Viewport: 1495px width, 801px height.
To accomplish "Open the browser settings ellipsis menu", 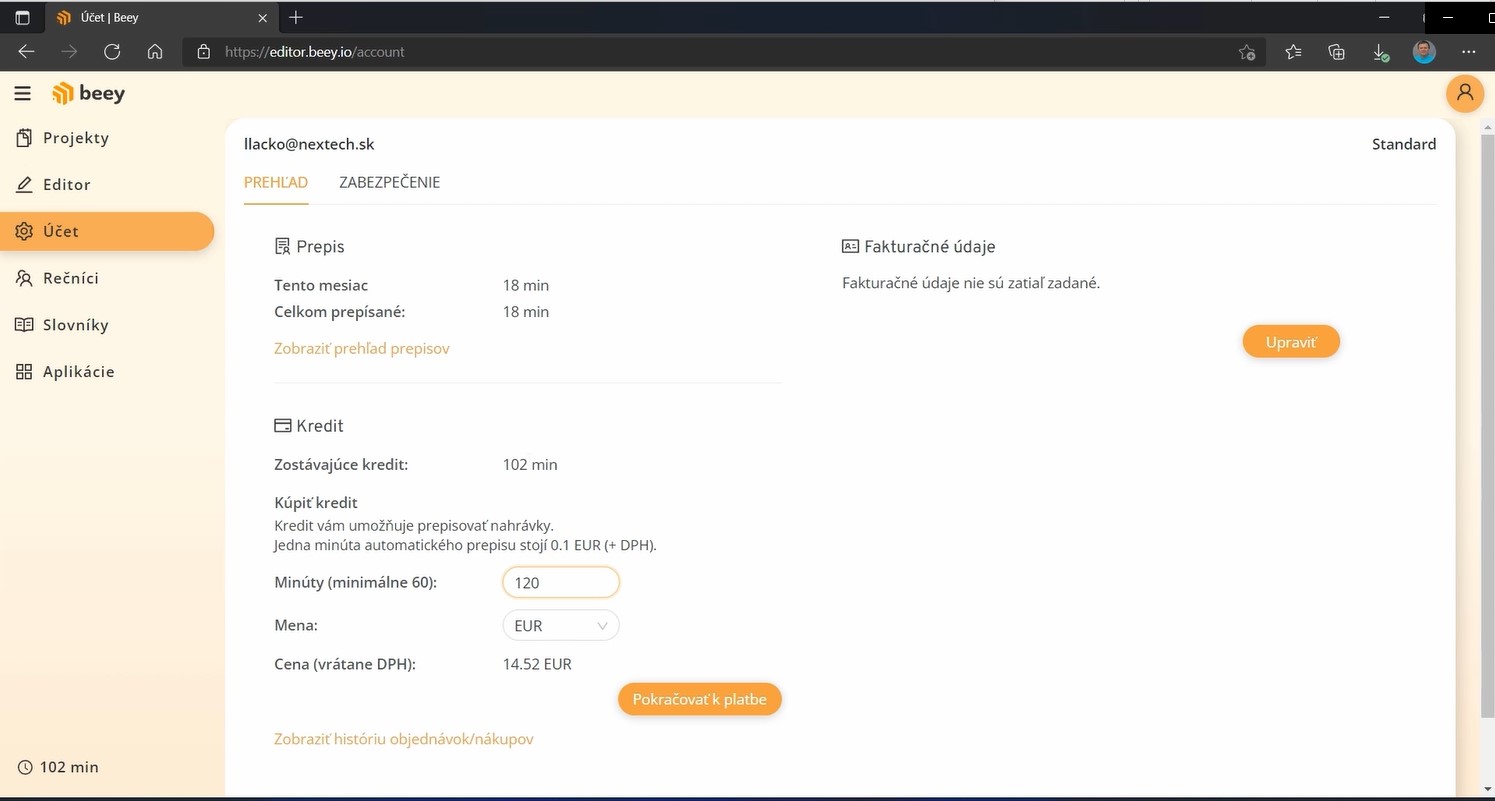I will click(1468, 52).
